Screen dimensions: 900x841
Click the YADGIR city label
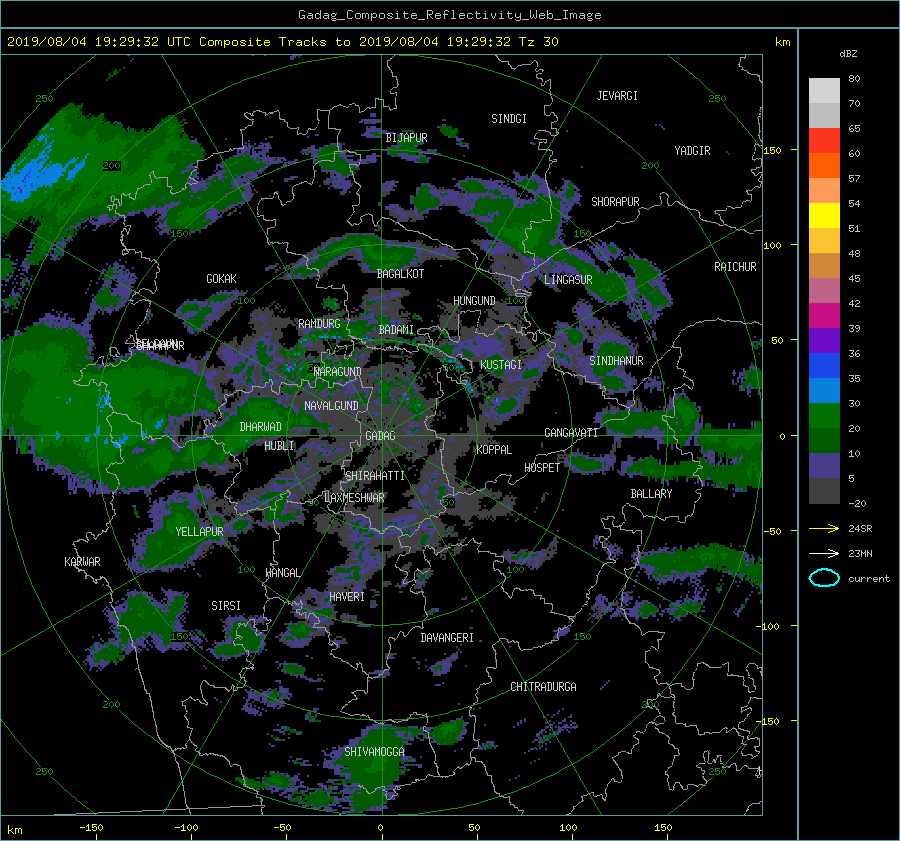tap(692, 151)
